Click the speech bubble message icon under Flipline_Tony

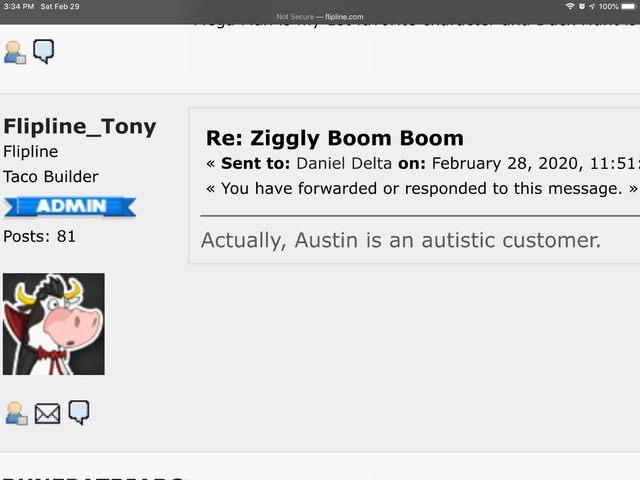(78, 411)
